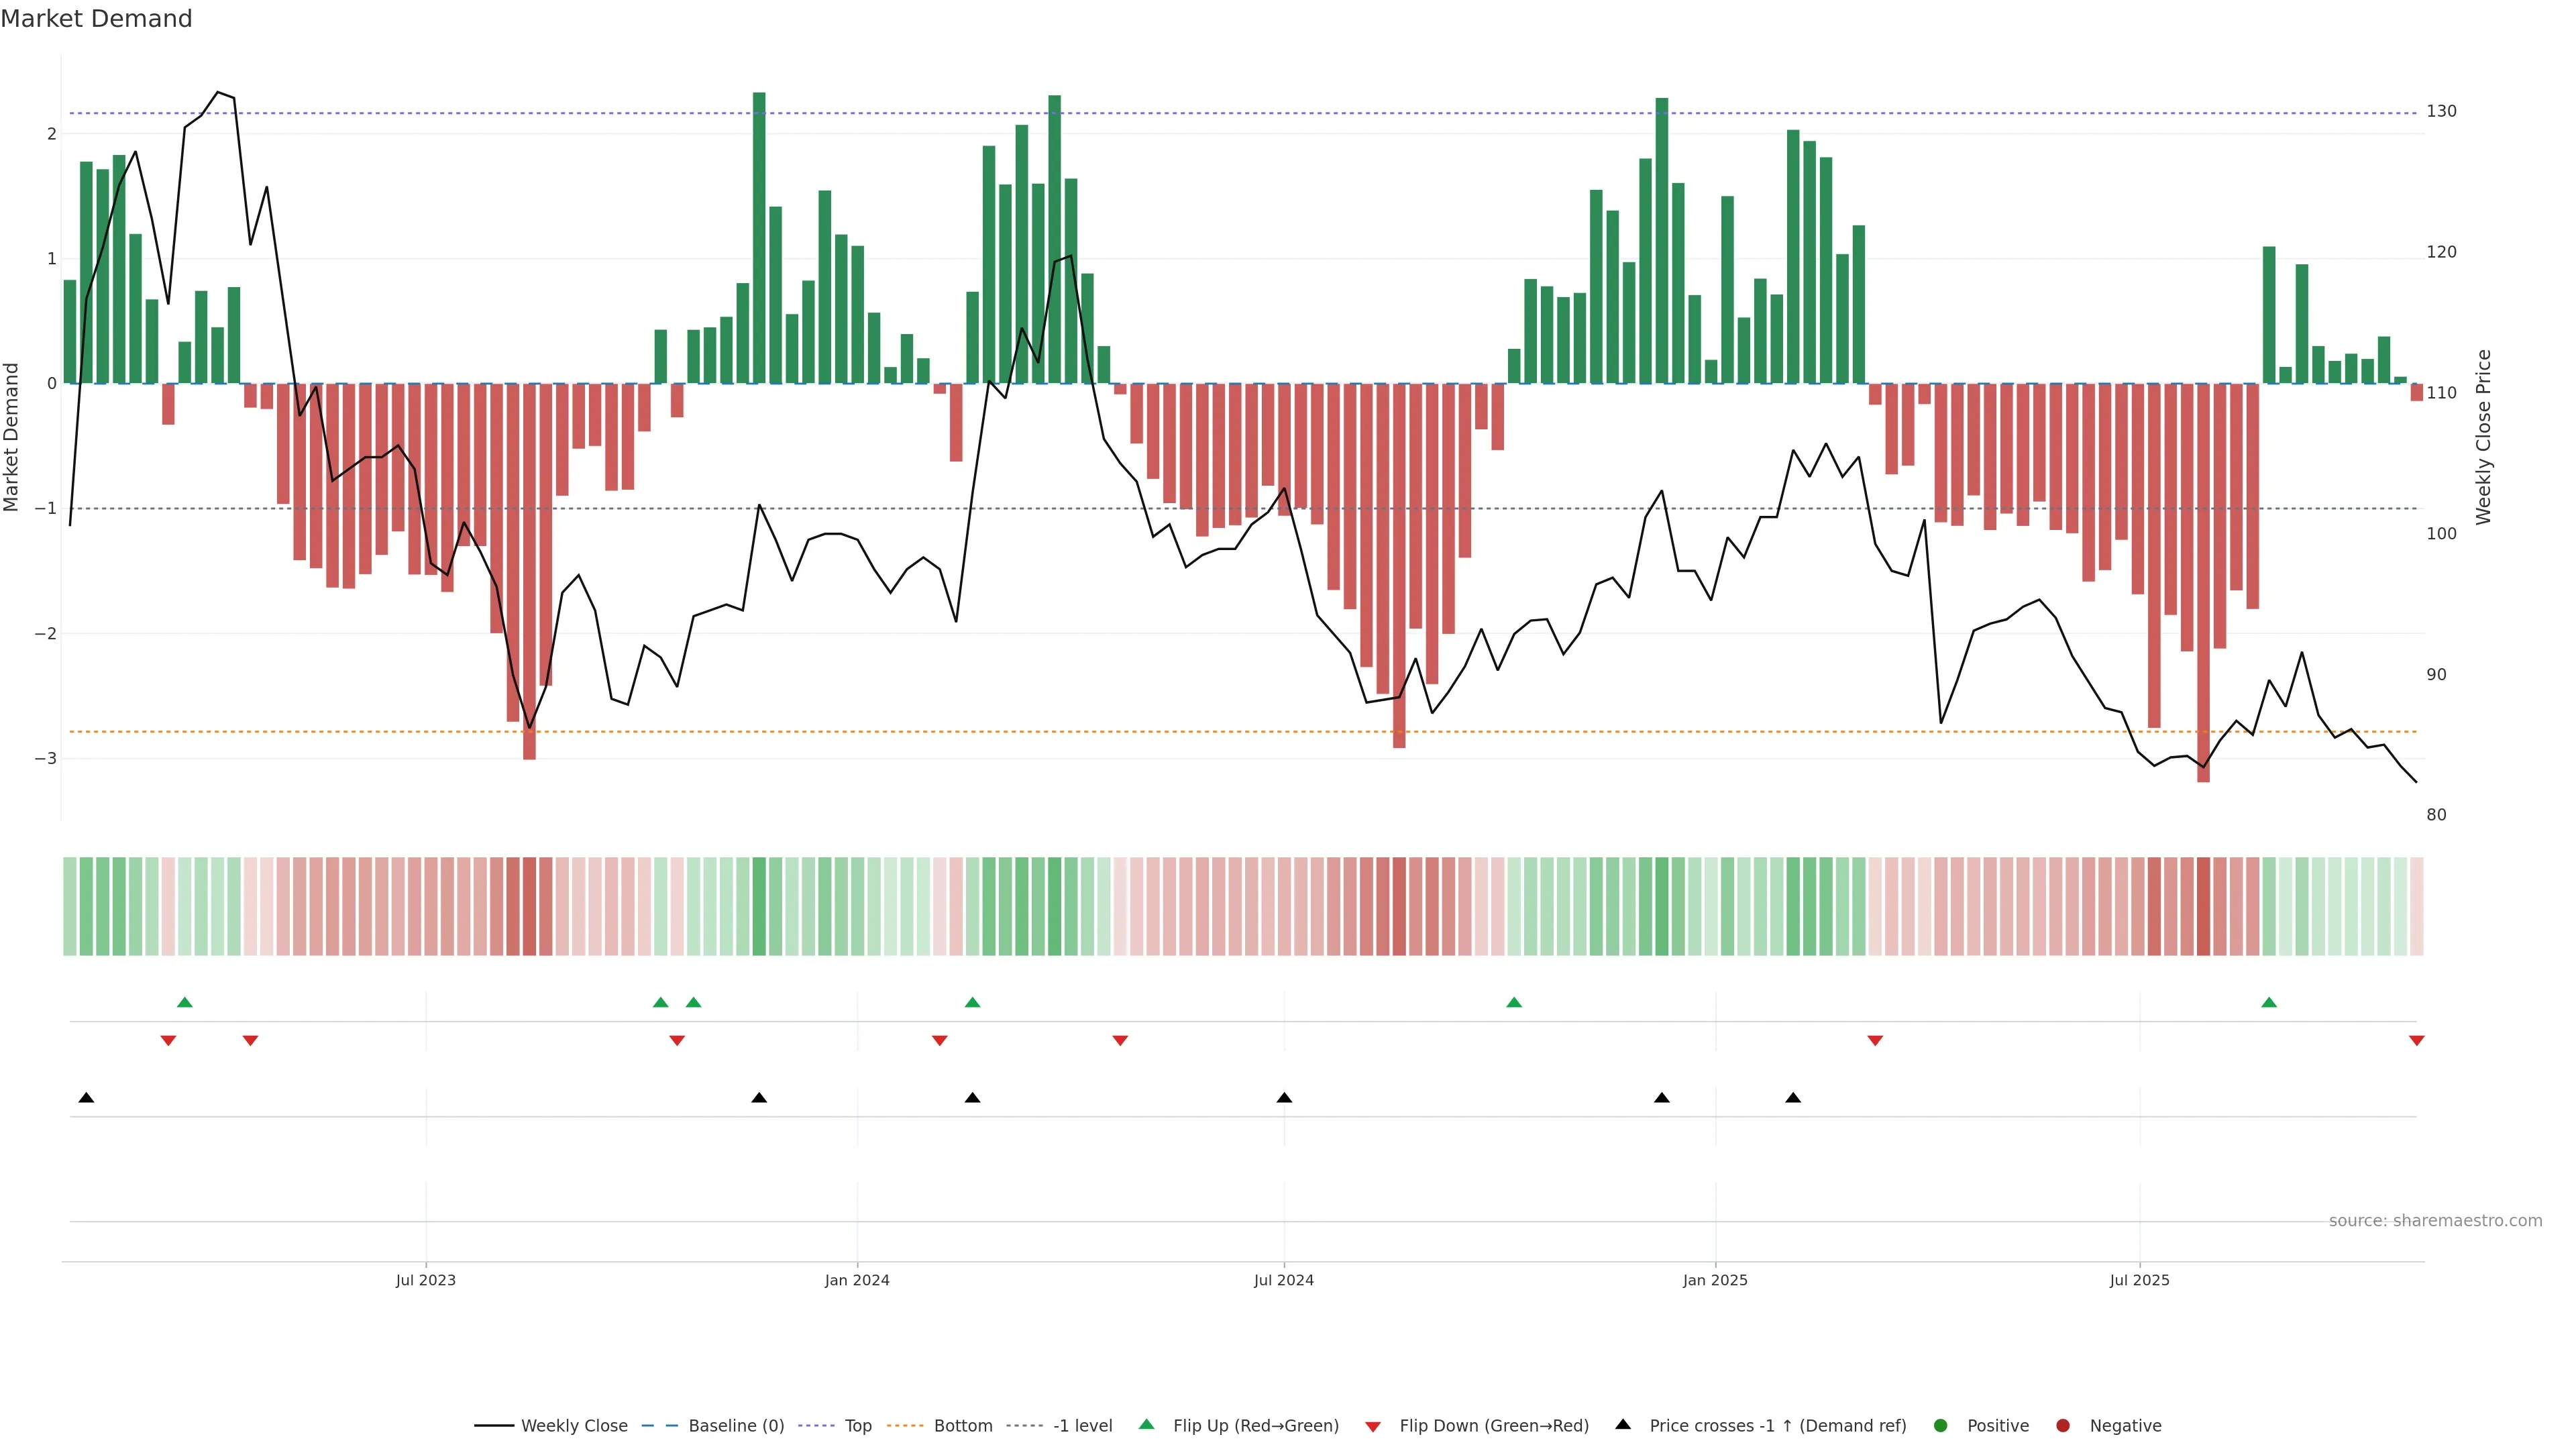2576x1449 pixels.
Task: Click the Jul 2025 x-axis label
Action: (x=2139, y=1280)
